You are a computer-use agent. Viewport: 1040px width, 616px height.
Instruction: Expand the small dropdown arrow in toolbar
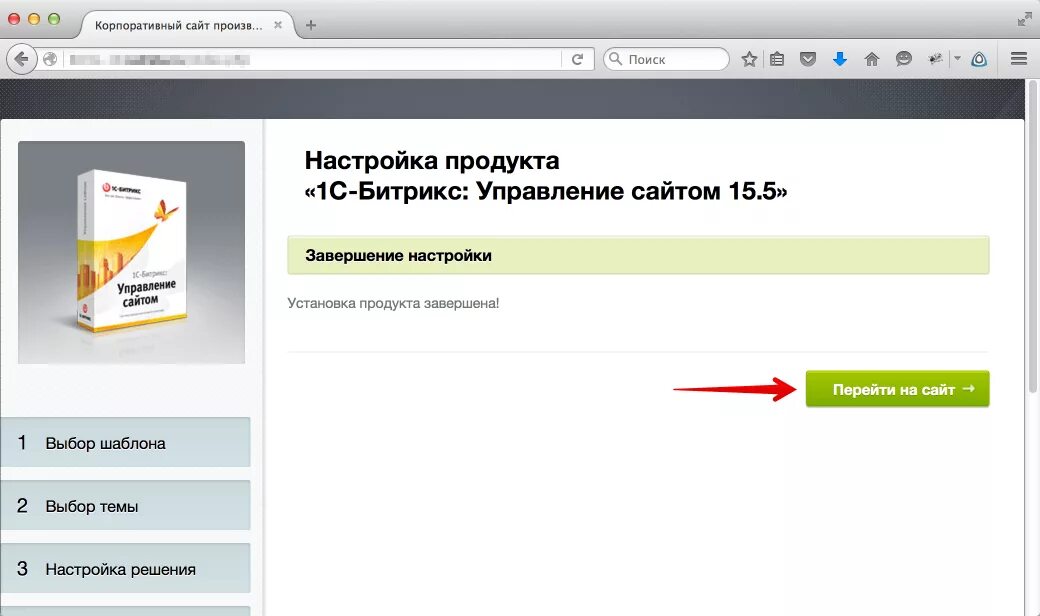(x=957, y=59)
